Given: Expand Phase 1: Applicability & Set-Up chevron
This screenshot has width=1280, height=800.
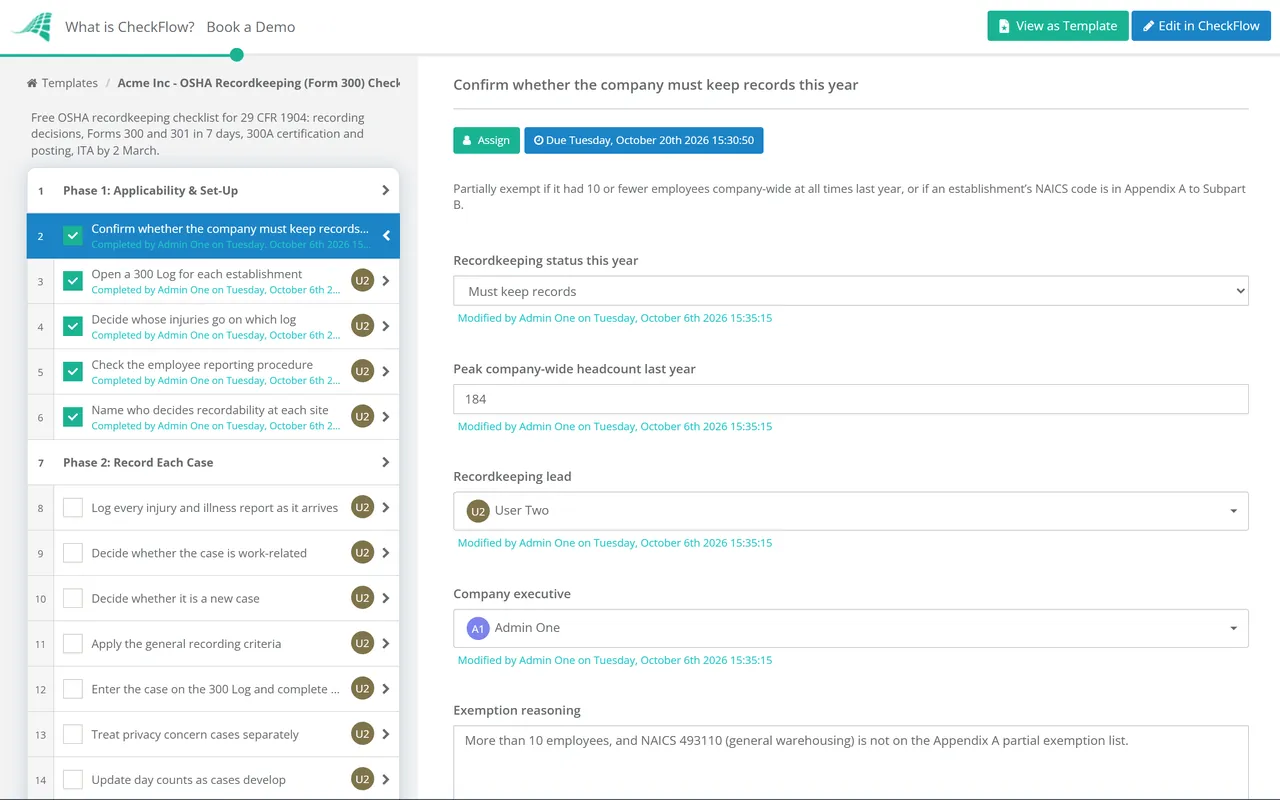Looking at the screenshot, I should (x=386, y=190).
